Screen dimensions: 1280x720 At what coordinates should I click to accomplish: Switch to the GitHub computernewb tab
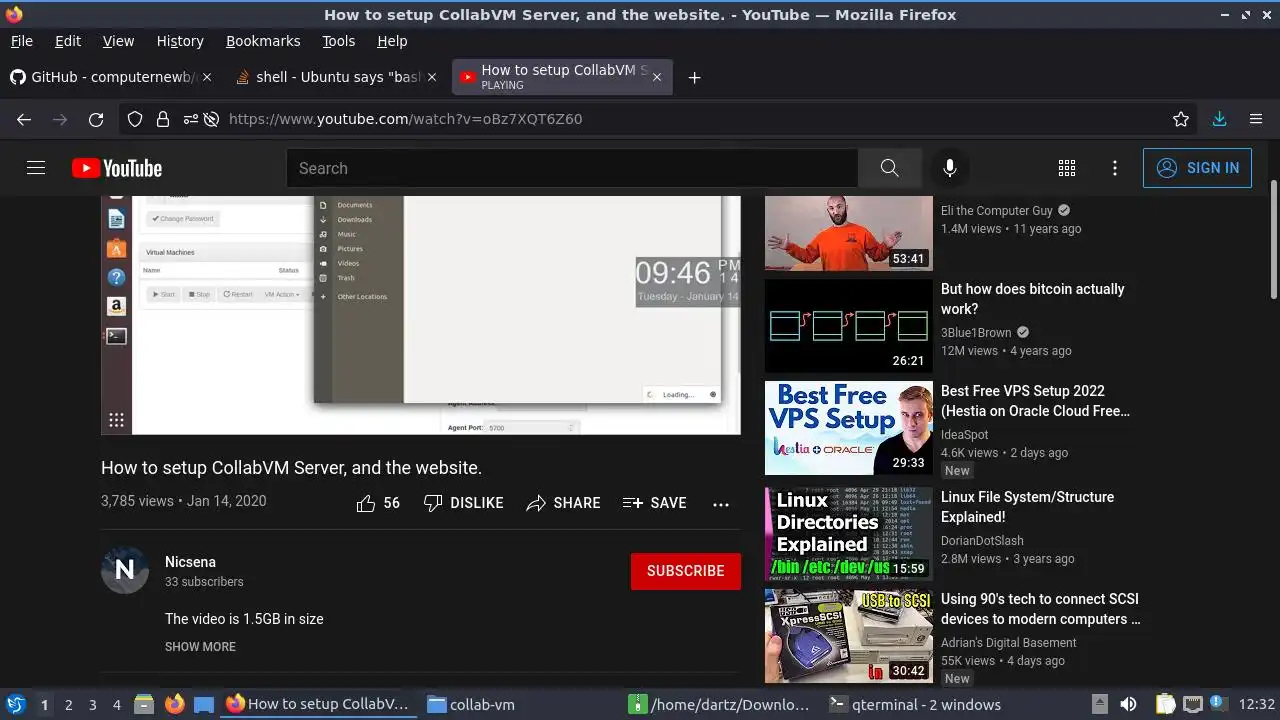click(110, 77)
